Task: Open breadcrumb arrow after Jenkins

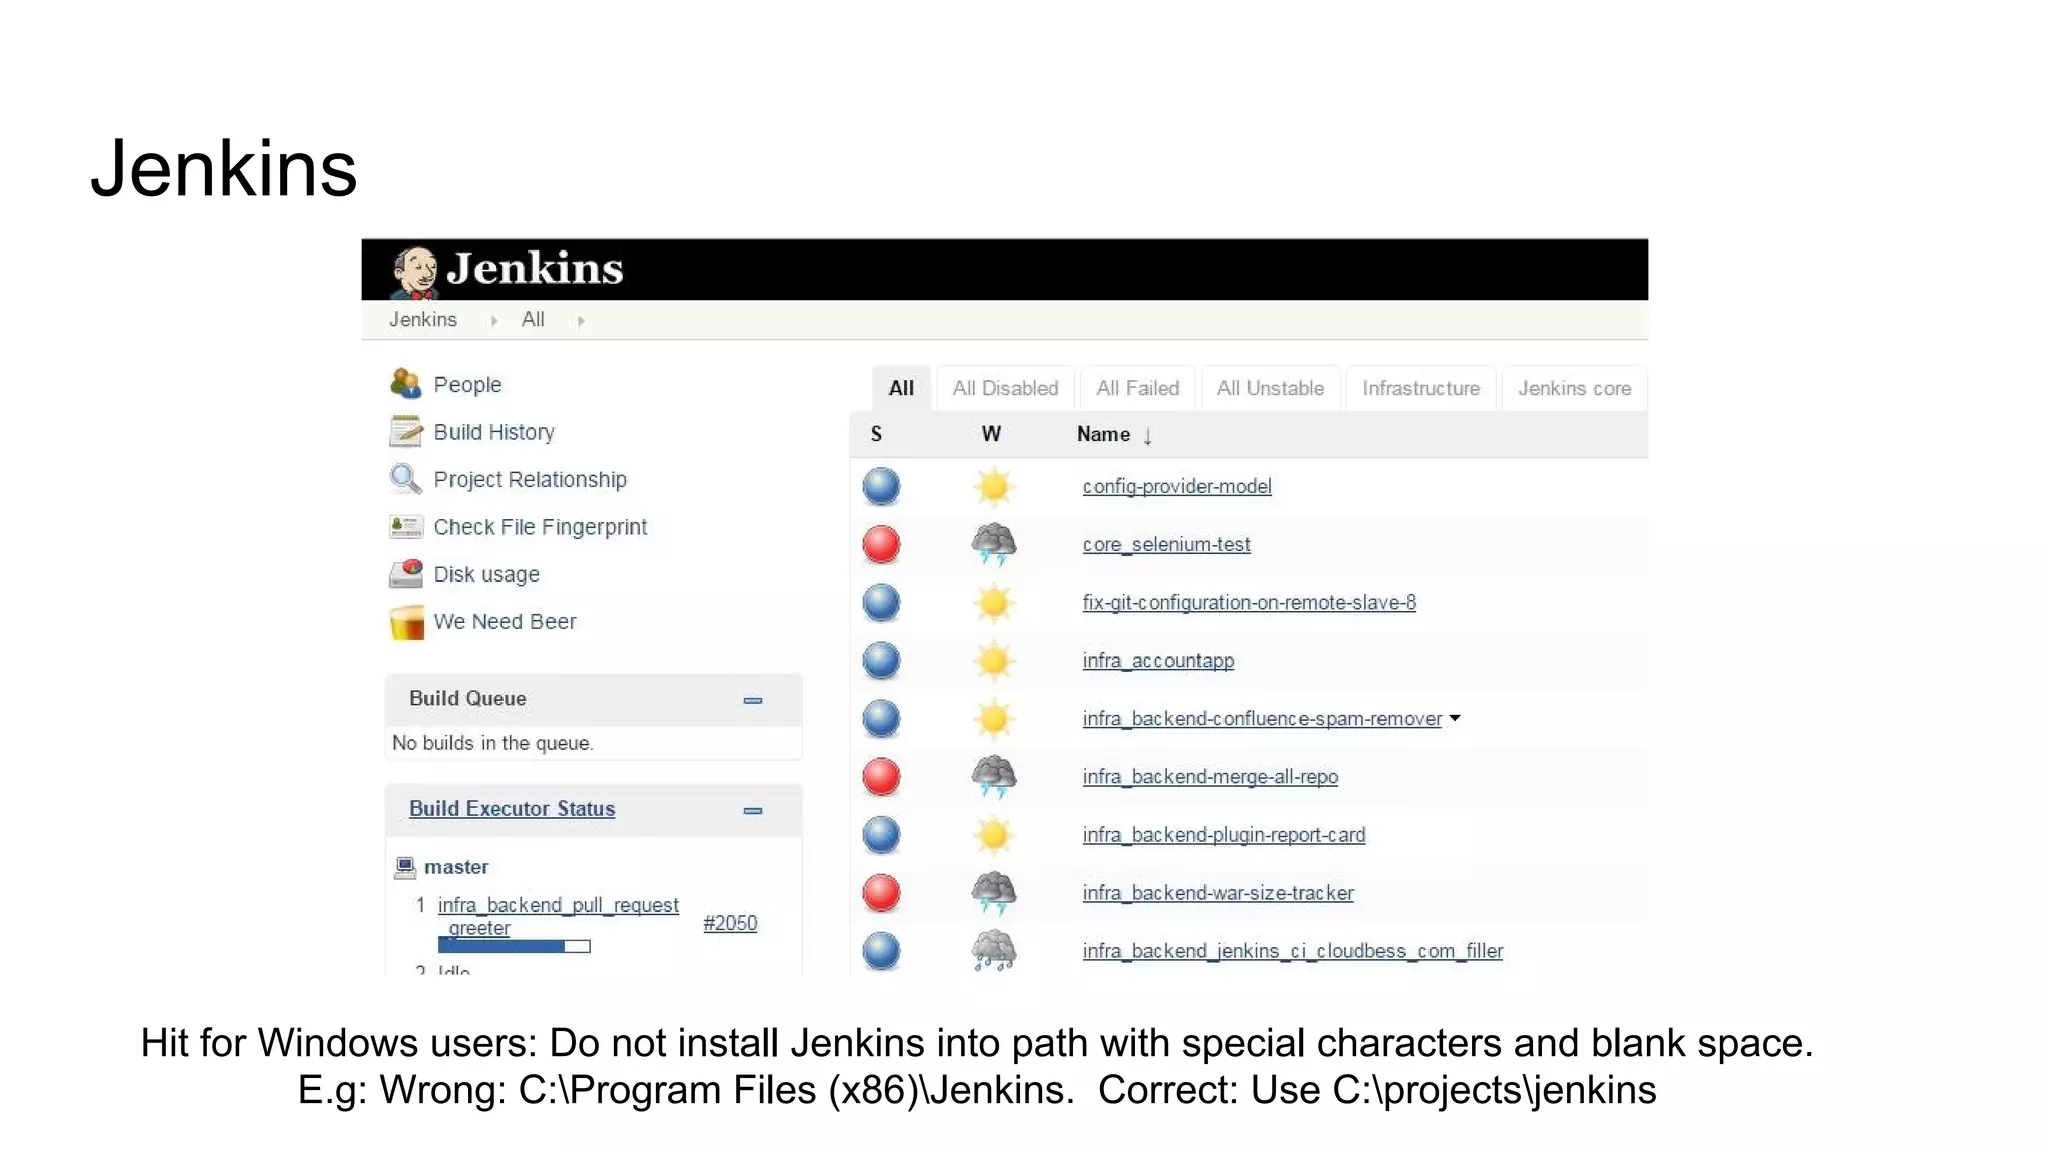Action: pos(494,321)
